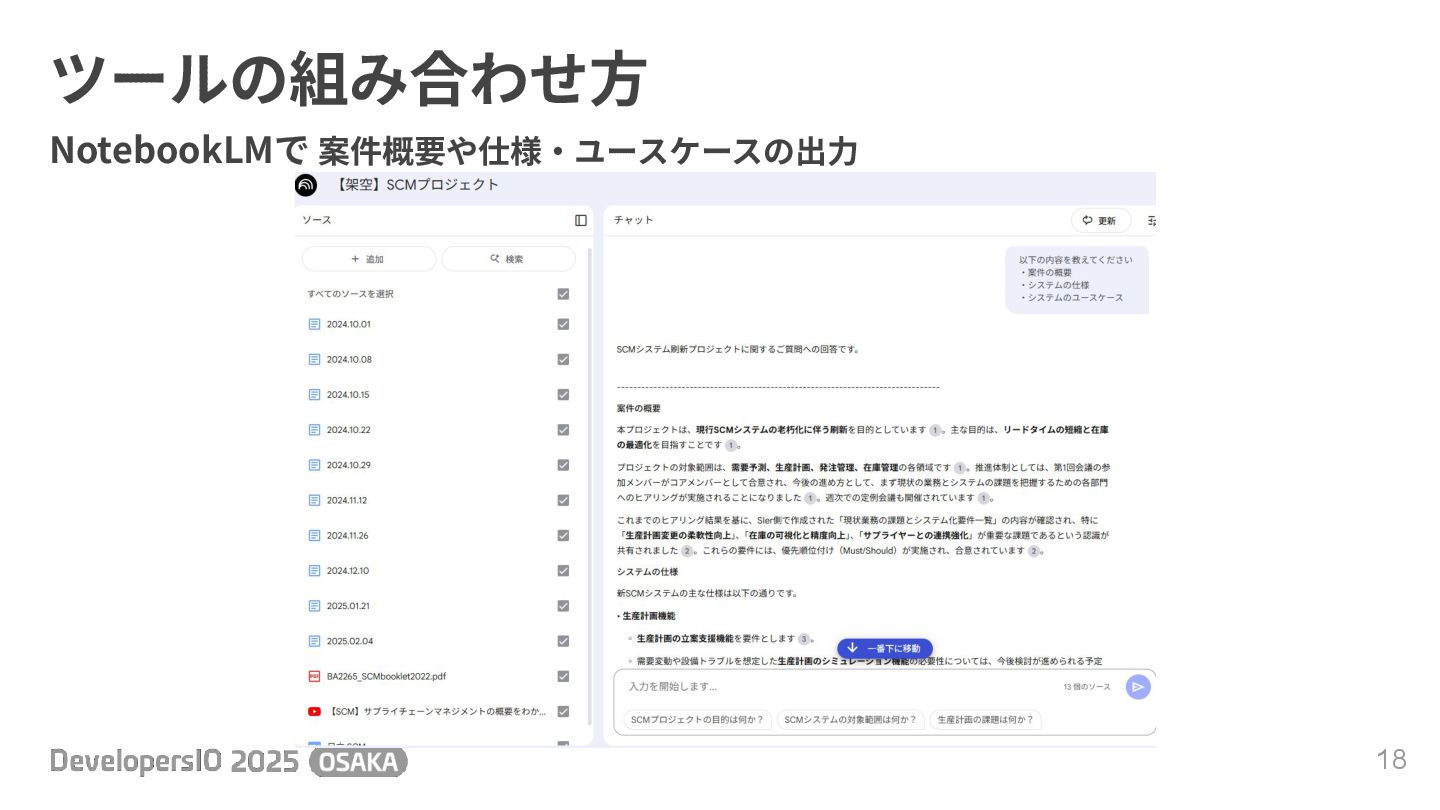Screen dimensions: 1440x810
Task: Click the 13 個のソース counter
Action: tap(1087, 687)
